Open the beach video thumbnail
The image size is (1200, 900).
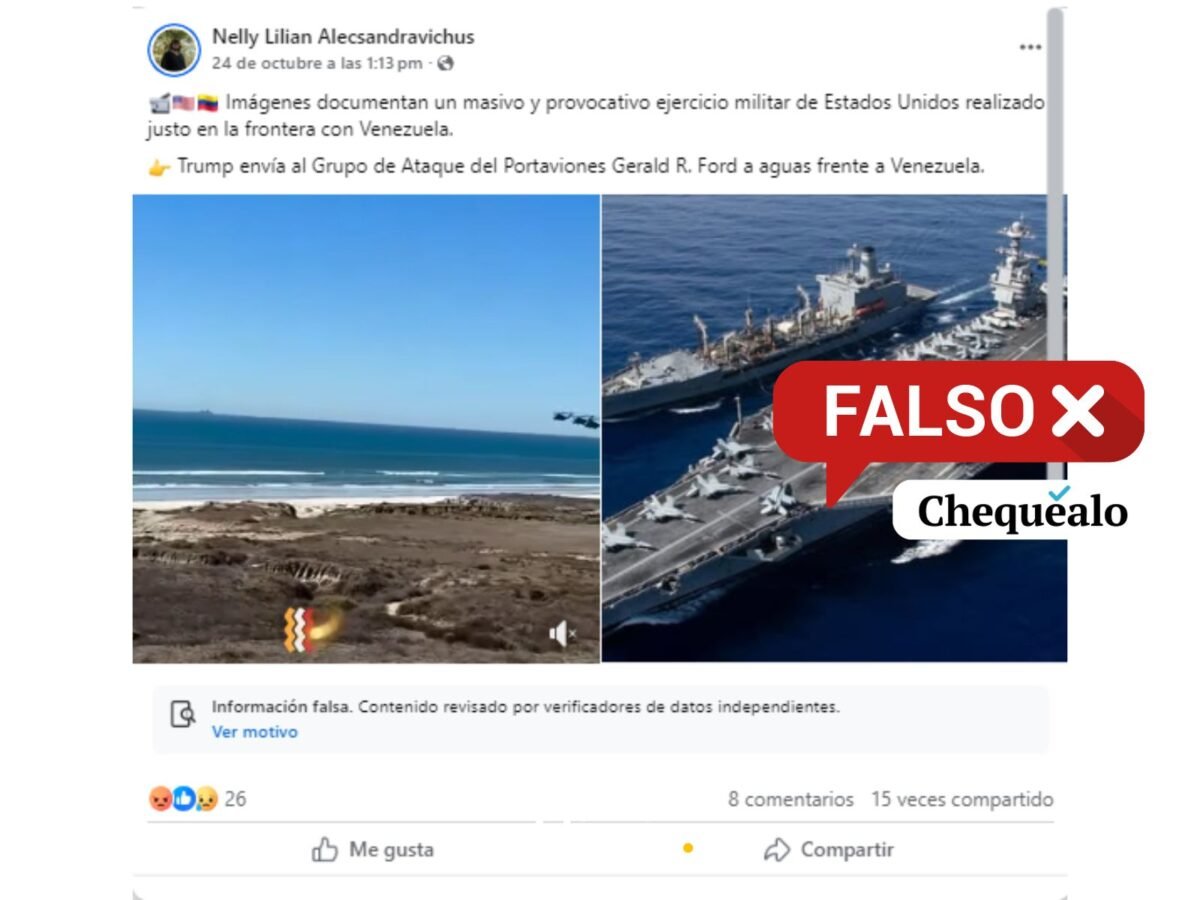point(366,428)
